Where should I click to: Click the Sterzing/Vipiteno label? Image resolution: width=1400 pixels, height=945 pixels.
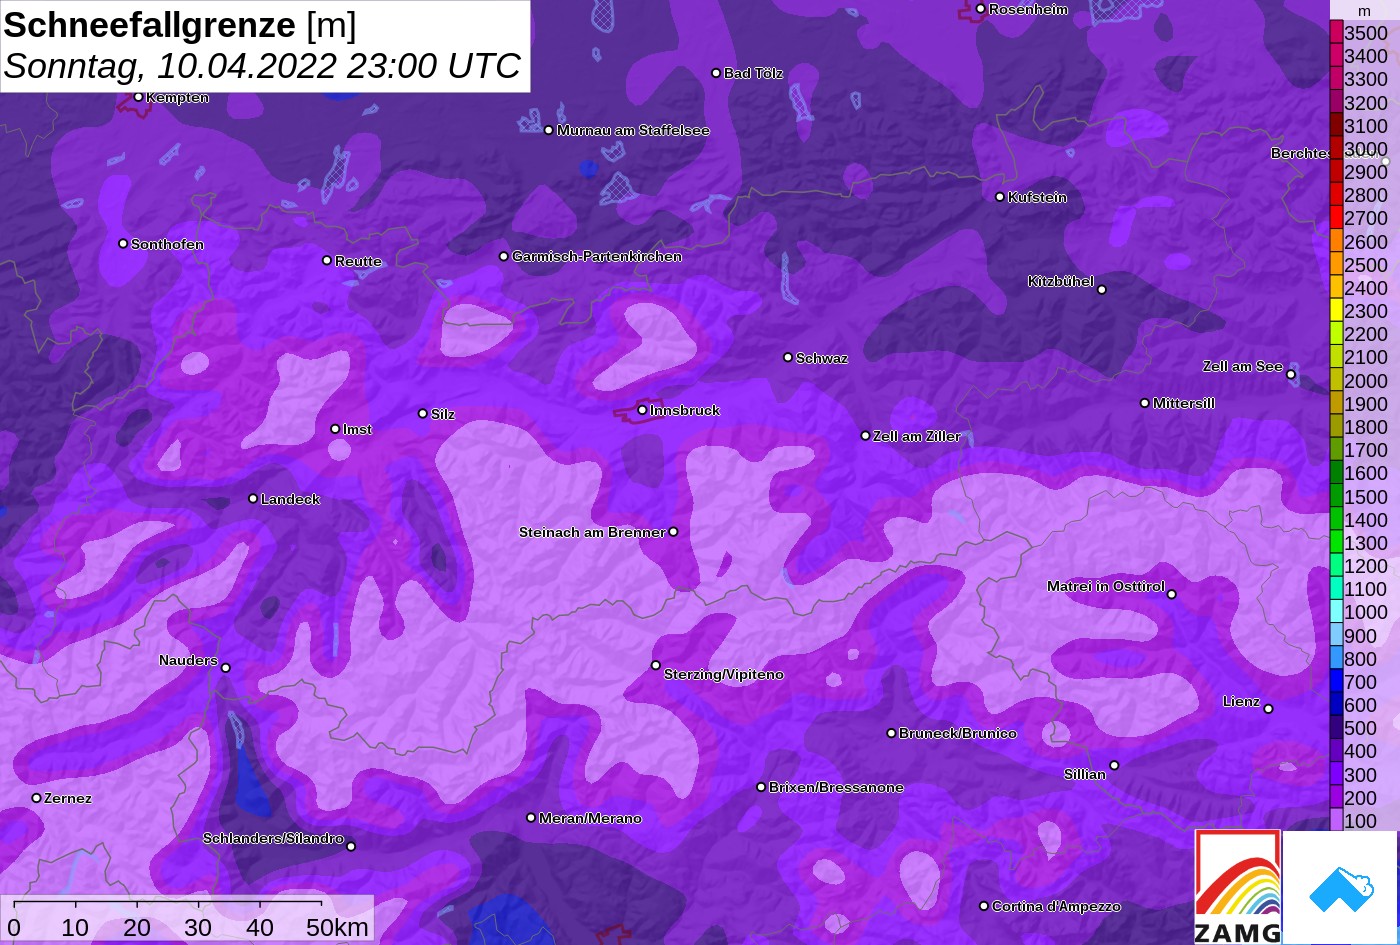click(724, 674)
